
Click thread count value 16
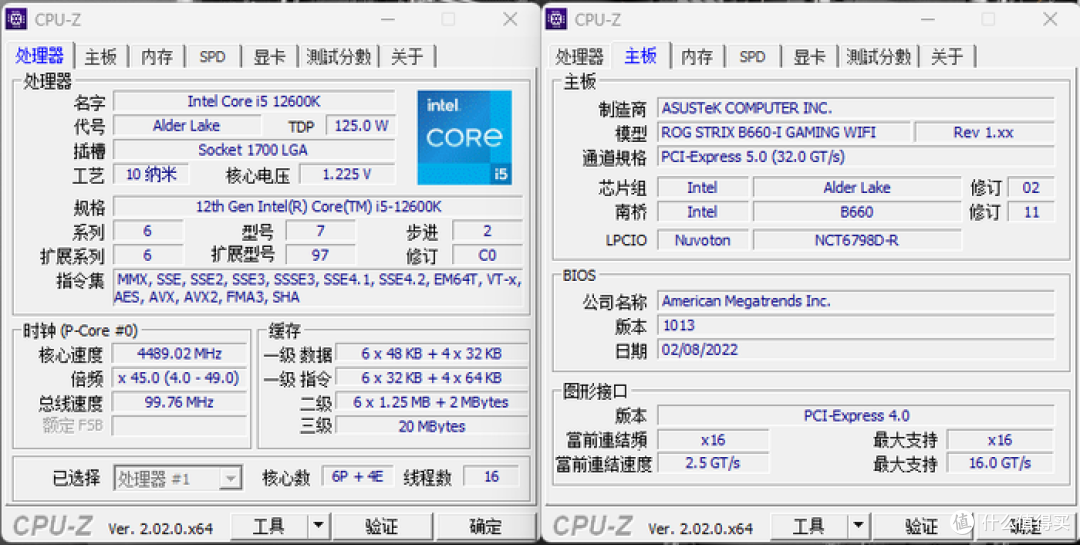(x=491, y=477)
